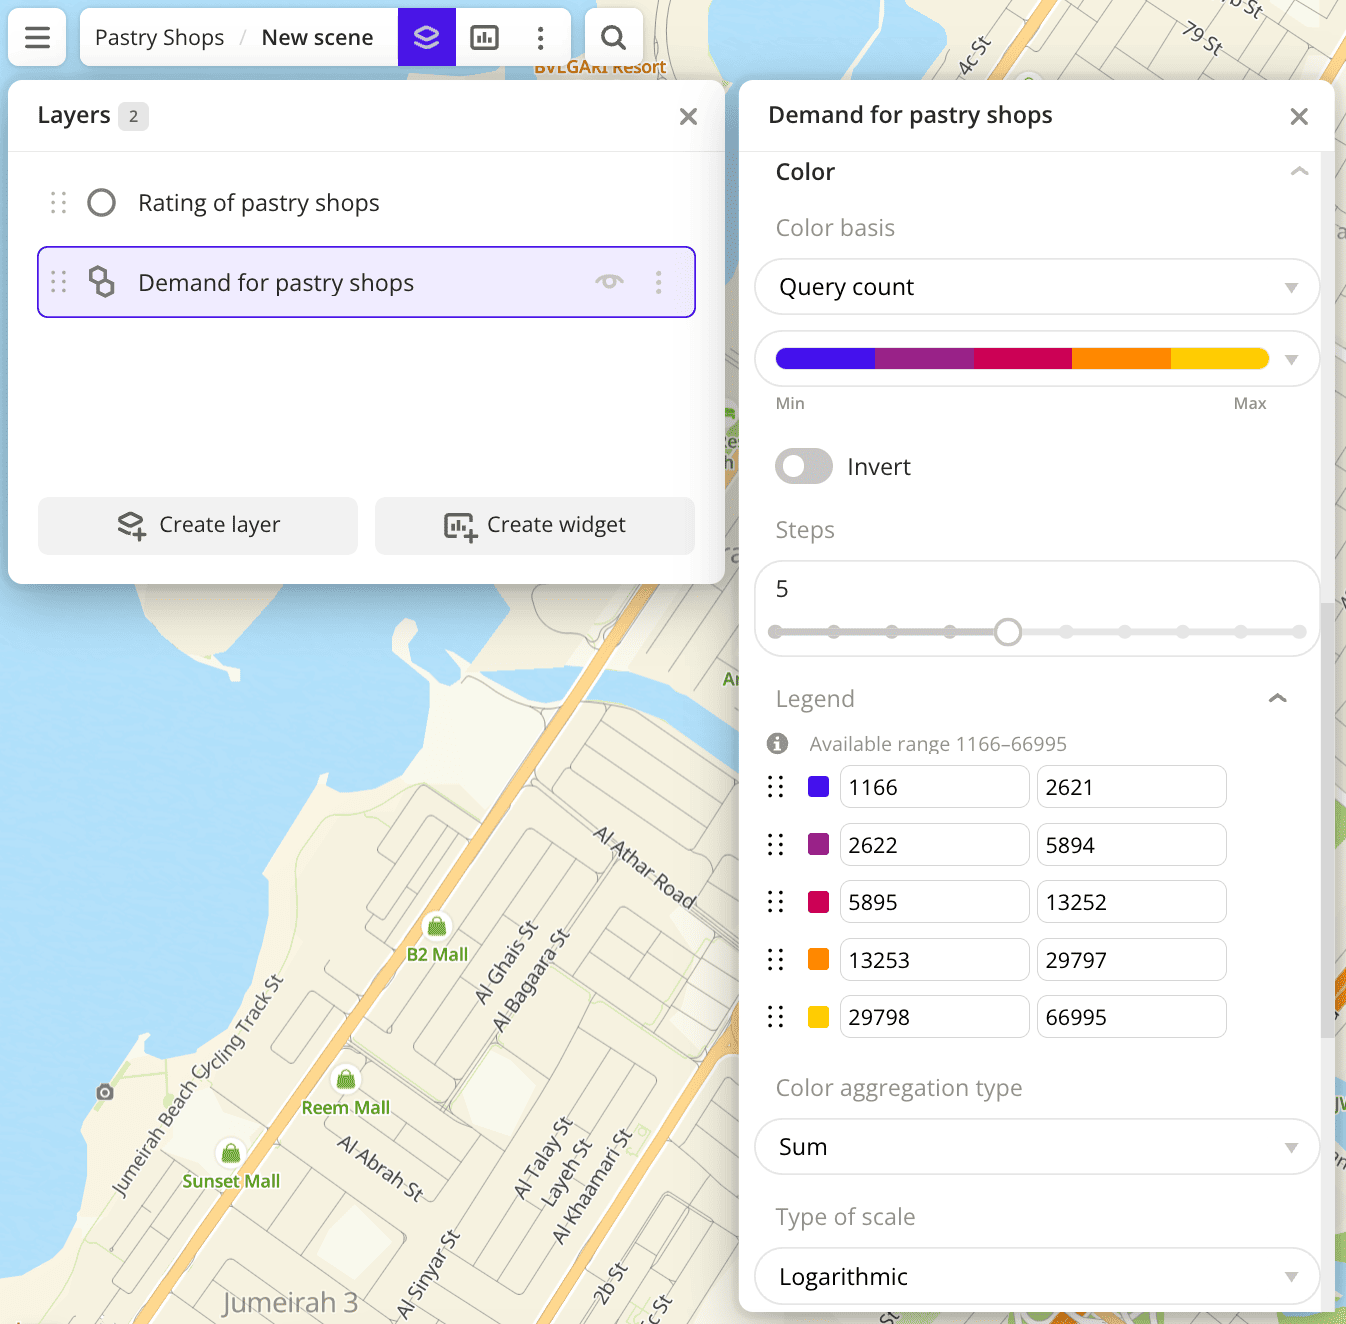Toggle visibility of Demand for pastry shops

[x=609, y=283]
